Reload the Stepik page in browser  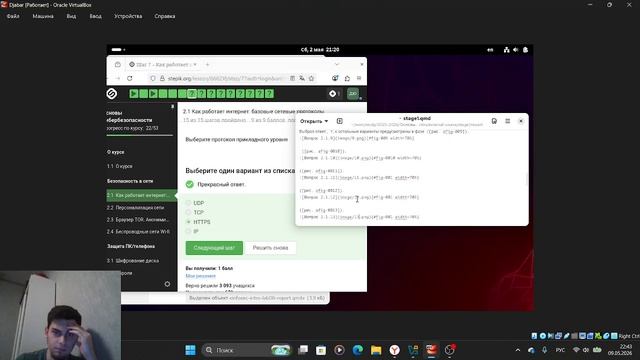coord(130,78)
